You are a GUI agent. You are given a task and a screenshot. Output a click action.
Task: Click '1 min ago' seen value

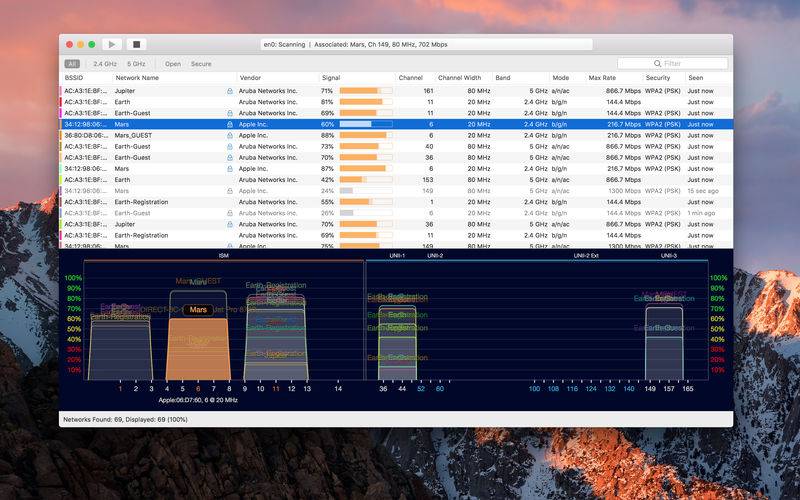pyautogui.click(x=701, y=213)
